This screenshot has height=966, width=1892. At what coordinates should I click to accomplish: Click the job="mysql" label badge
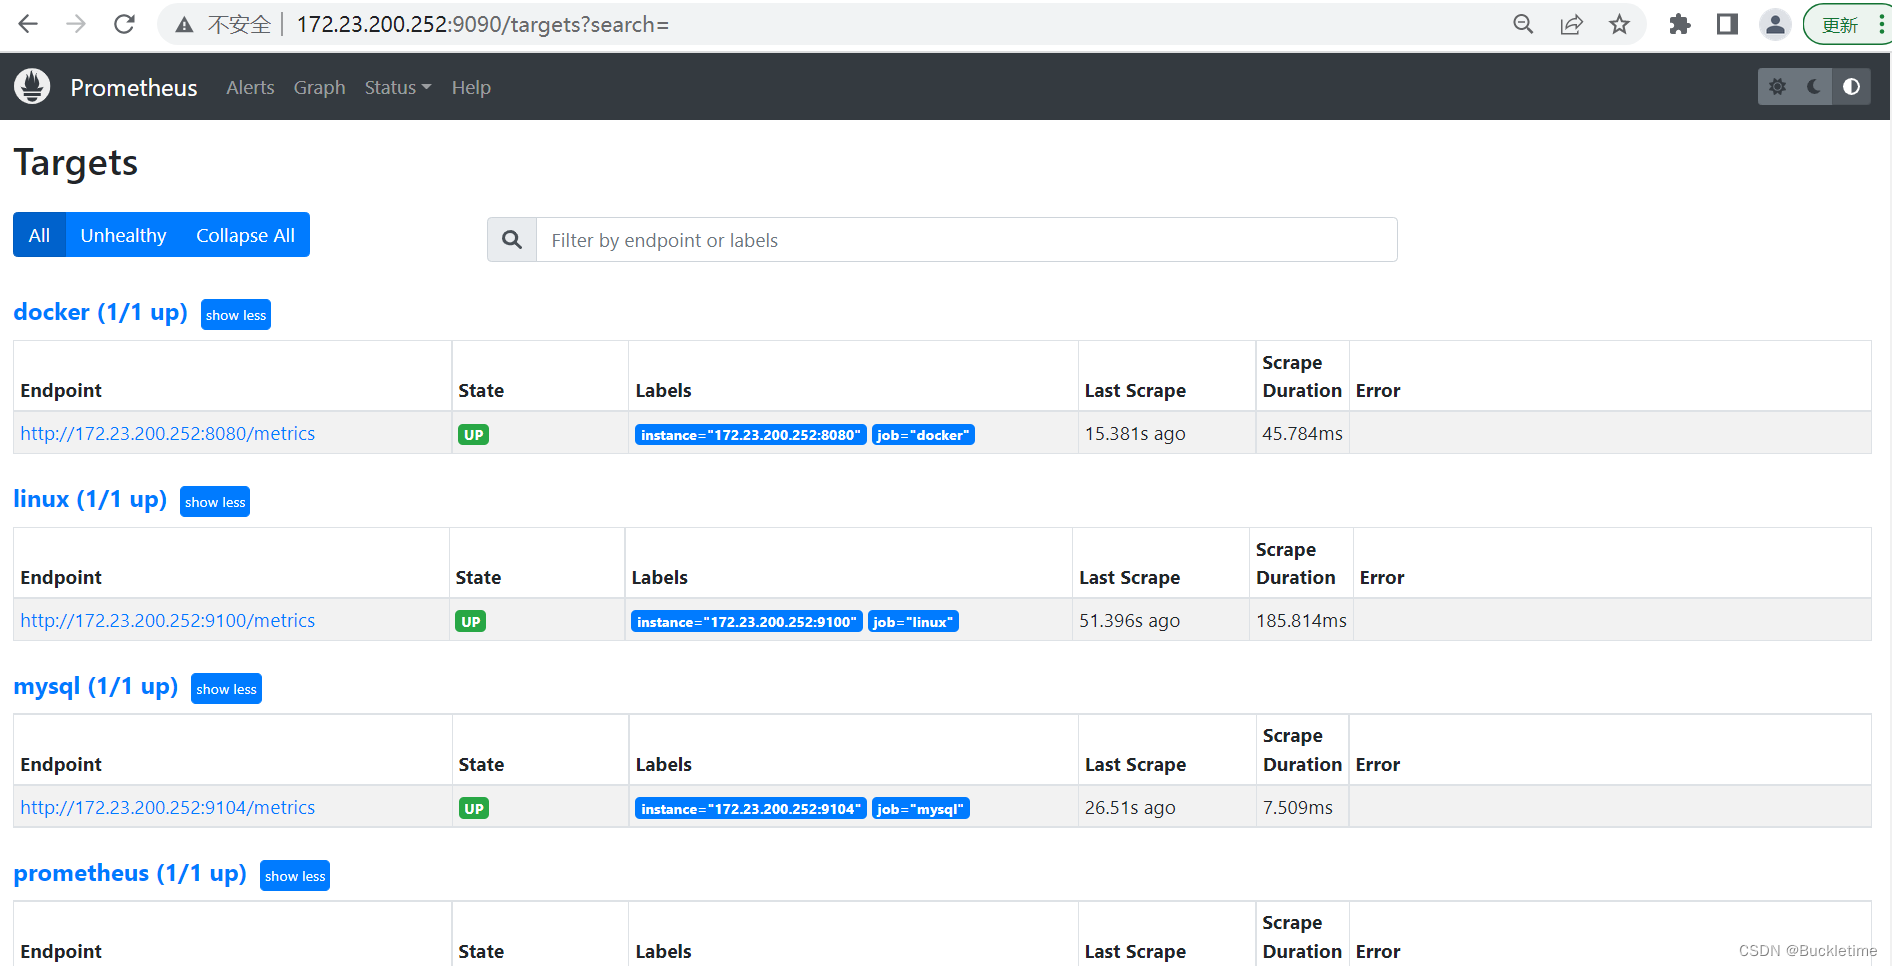click(x=921, y=809)
